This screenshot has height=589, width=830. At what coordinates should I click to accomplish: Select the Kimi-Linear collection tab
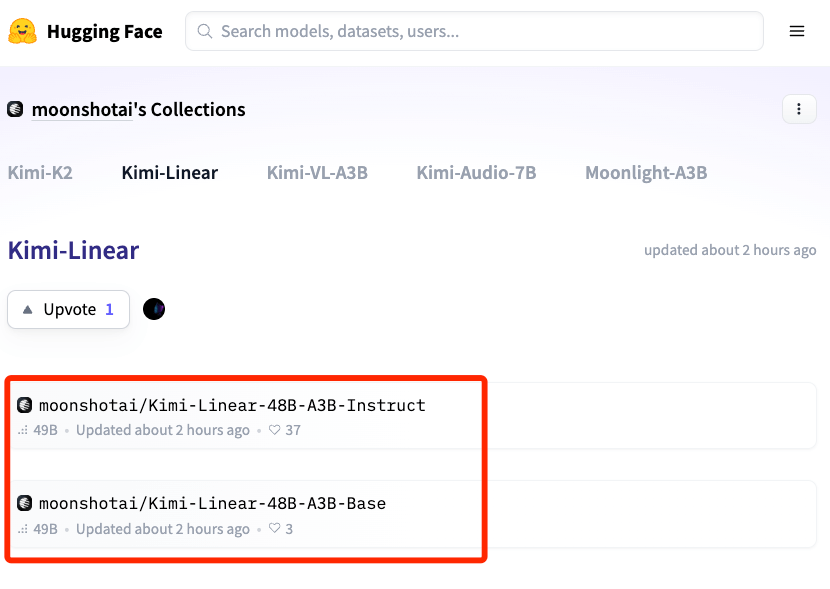coord(169,173)
